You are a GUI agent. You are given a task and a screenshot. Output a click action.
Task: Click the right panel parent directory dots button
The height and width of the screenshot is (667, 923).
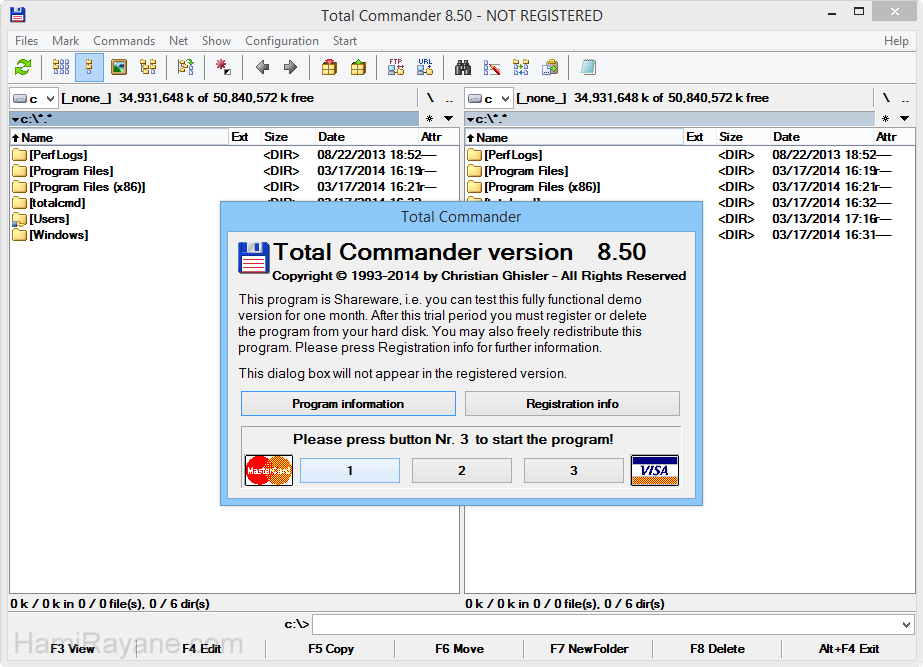click(905, 98)
